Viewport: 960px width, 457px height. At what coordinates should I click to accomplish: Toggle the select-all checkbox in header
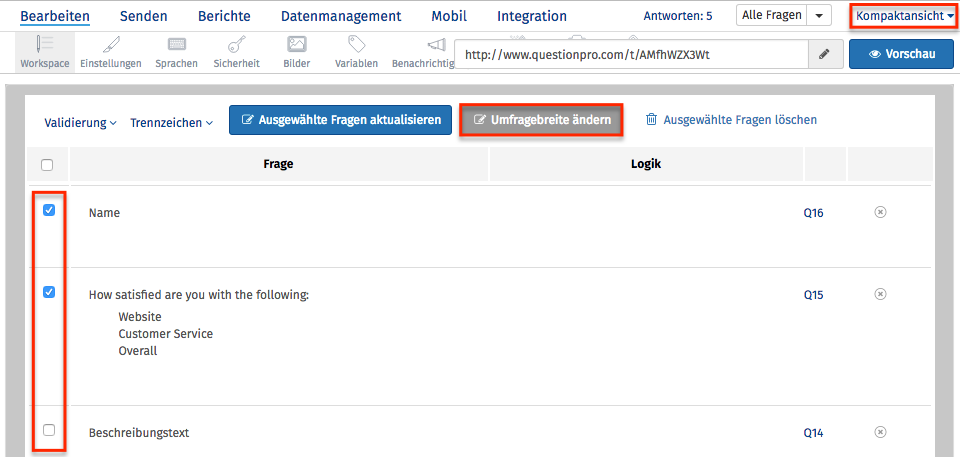(47, 165)
